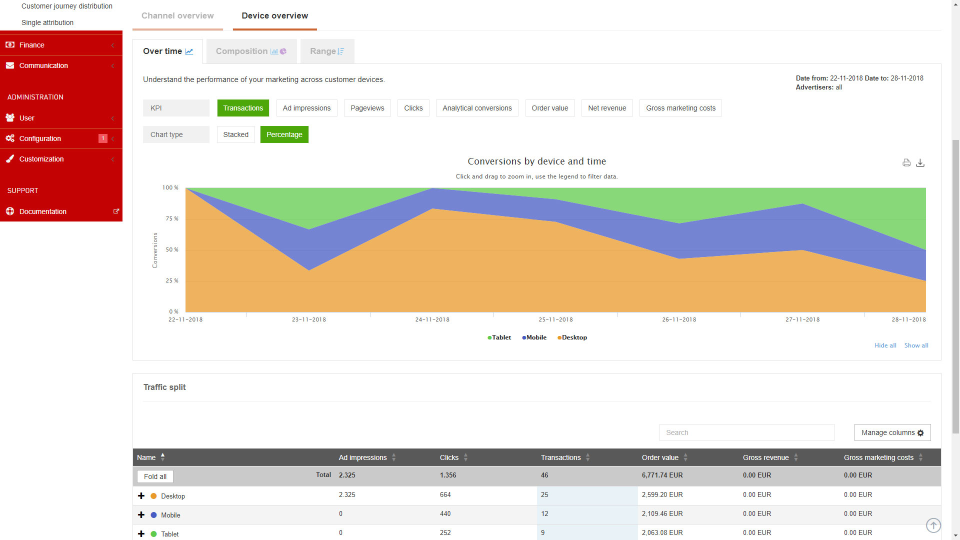Toggle Mobile series in chart legend
The image size is (960, 540).
pos(534,337)
